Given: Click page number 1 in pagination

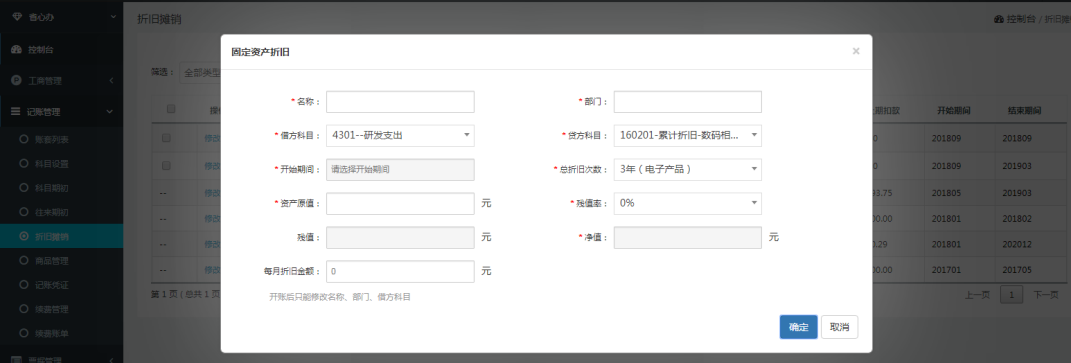Looking at the screenshot, I should 1011,295.
